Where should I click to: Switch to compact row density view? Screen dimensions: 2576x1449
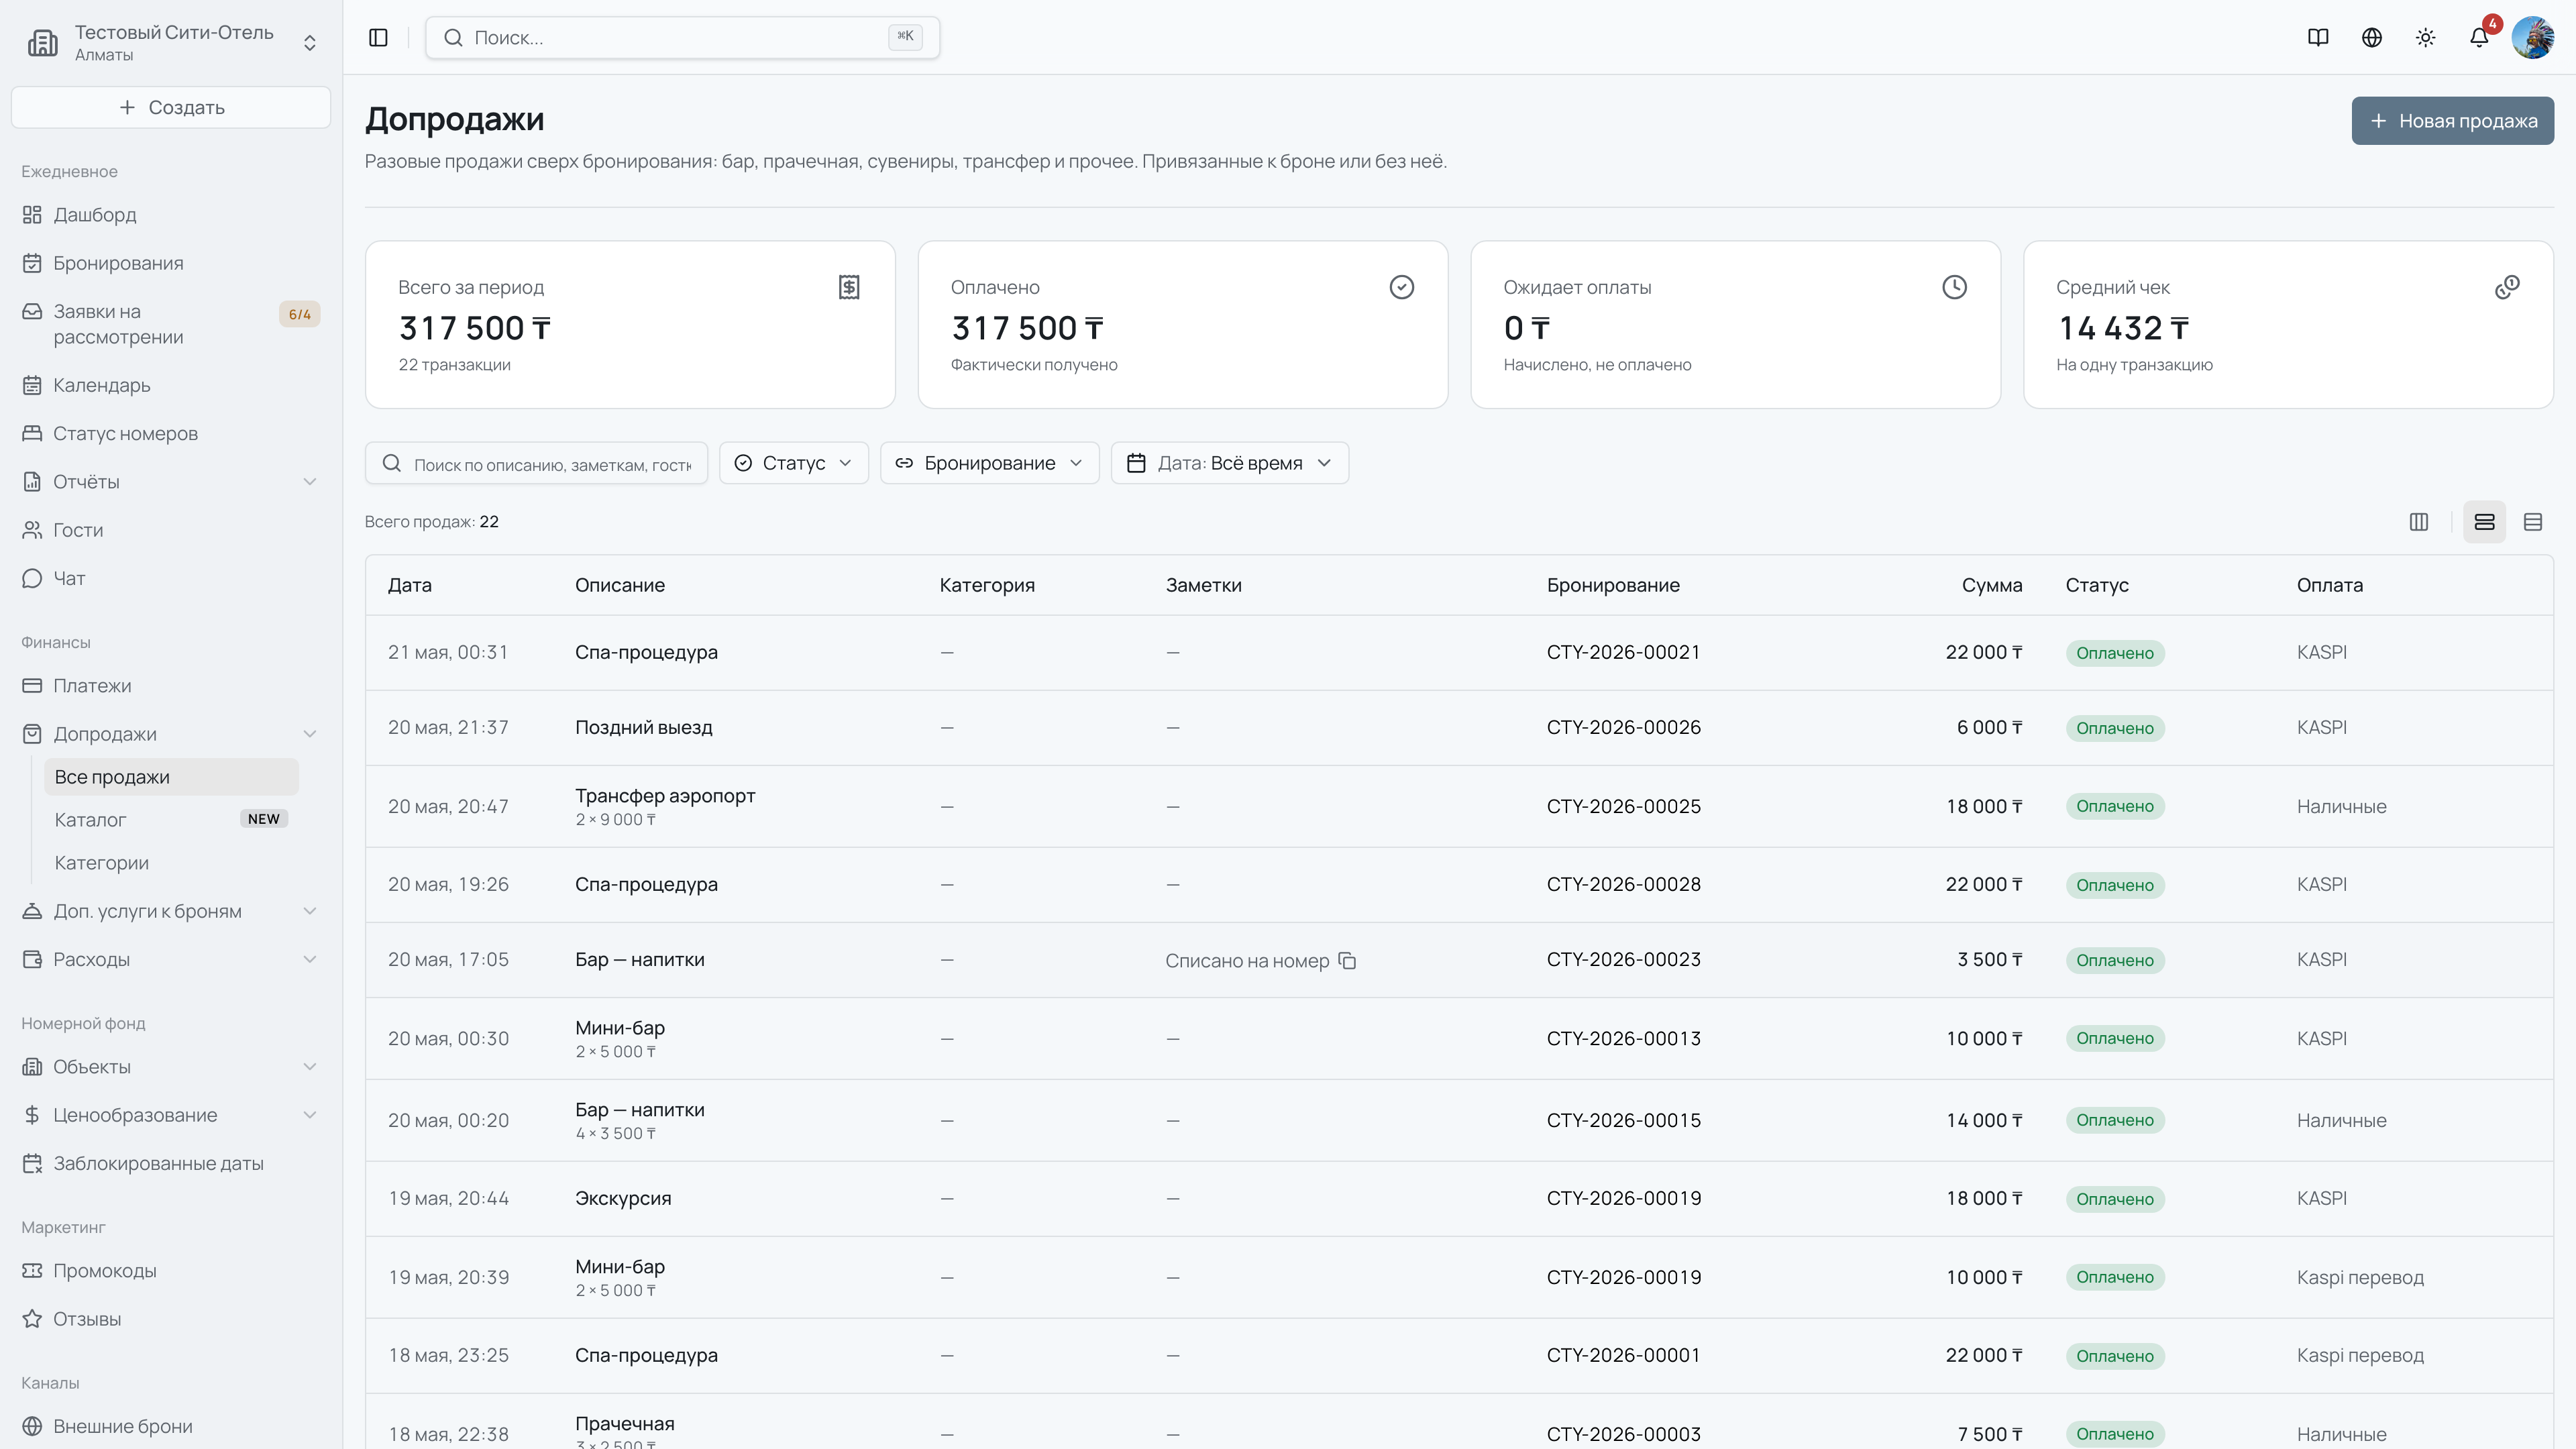coord(2533,522)
